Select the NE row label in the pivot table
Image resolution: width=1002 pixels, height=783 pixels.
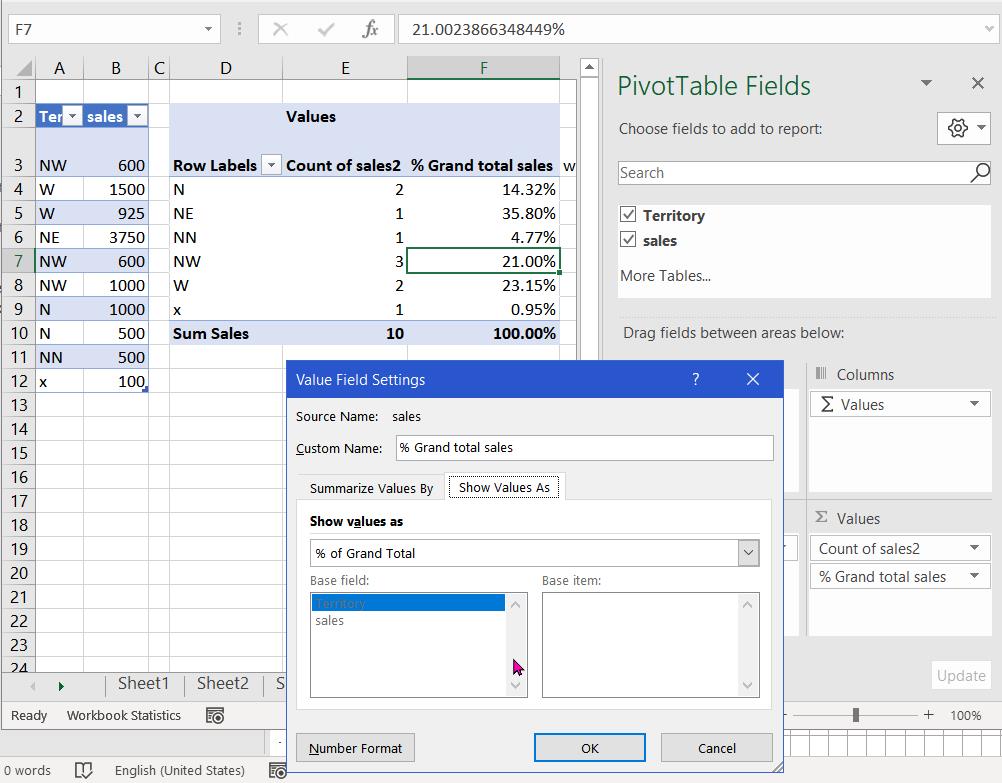click(226, 213)
